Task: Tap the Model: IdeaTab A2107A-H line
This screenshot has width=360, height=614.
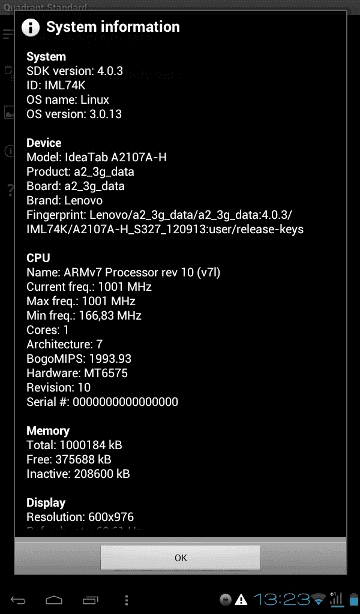Action: pos(96,157)
